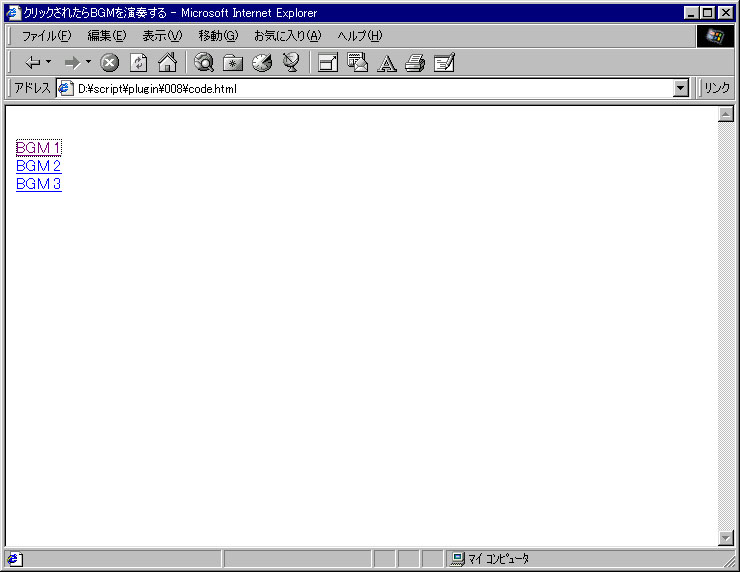Open the 編集(E) menu
740x572 pixels.
107,36
